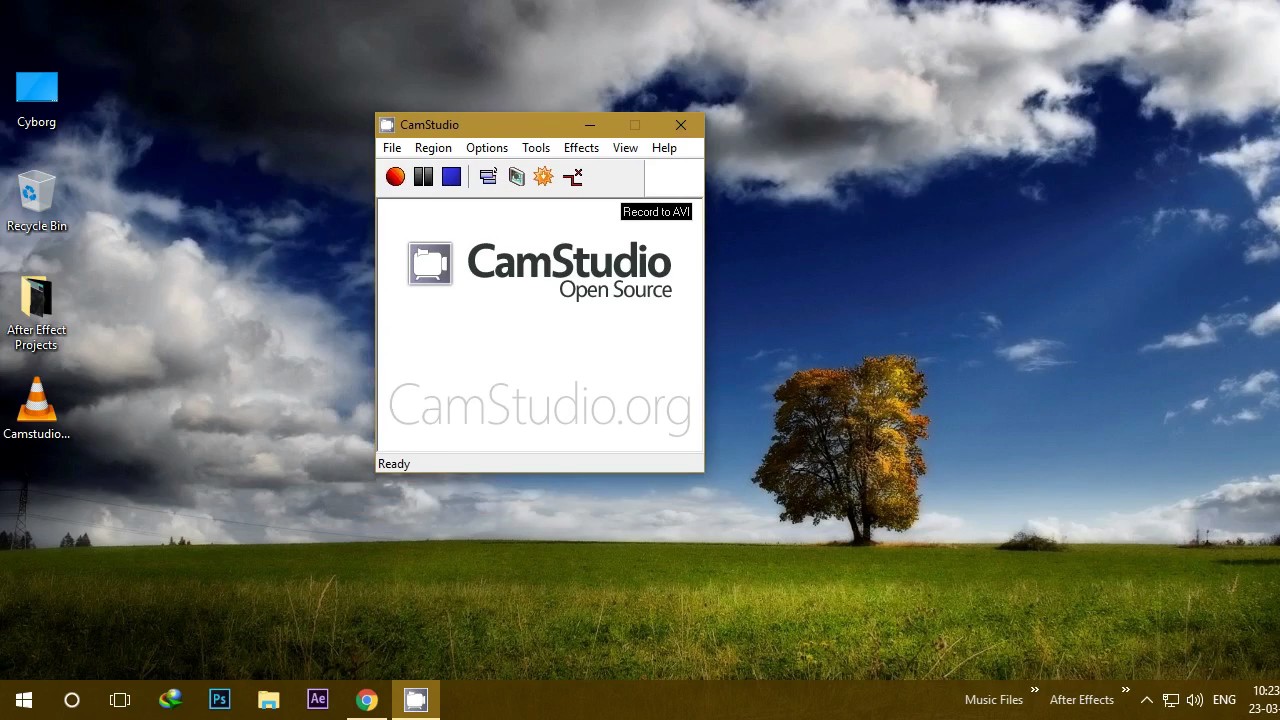Click the After Effects taskbar toolbar label
Image resolution: width=1280 pixels, height=720 pixels.
click(1082, 700)
